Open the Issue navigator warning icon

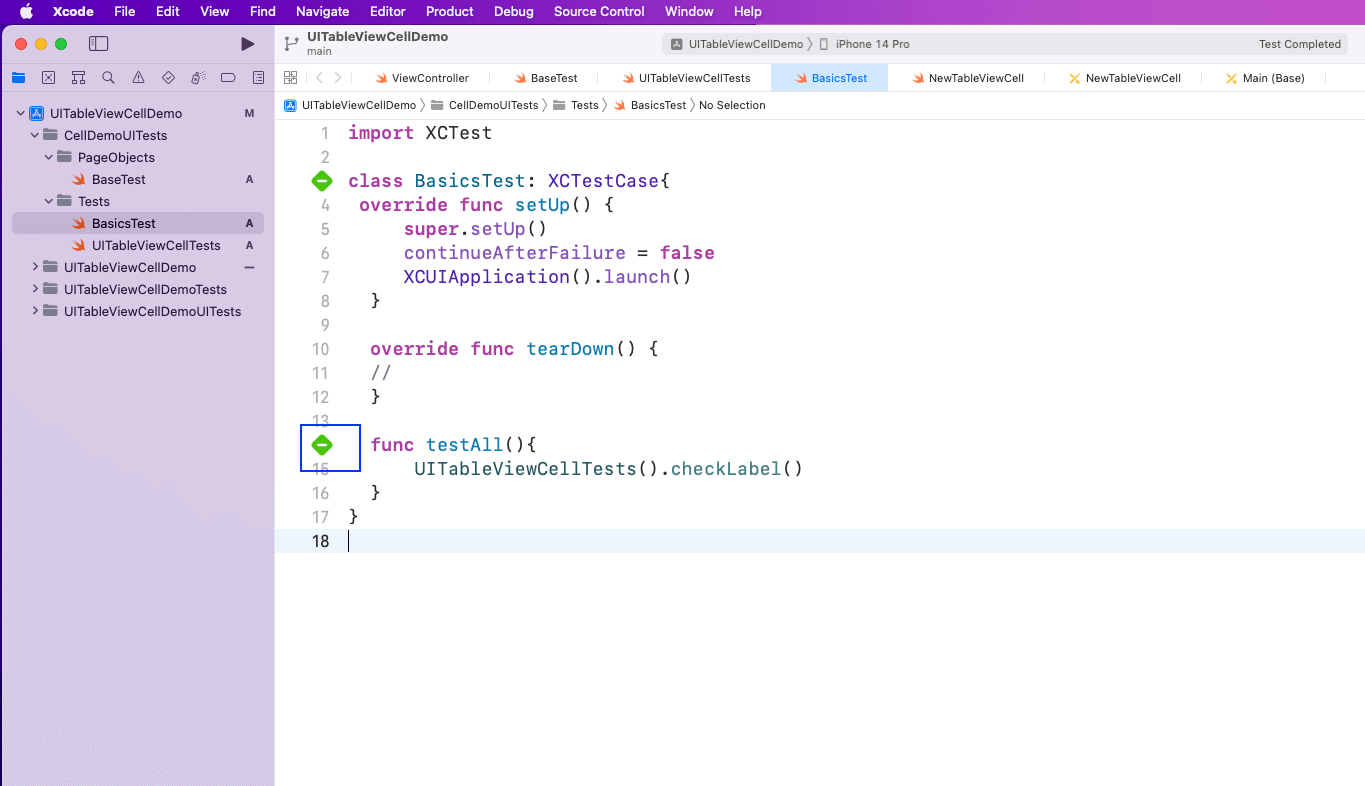tap(138, 78)
